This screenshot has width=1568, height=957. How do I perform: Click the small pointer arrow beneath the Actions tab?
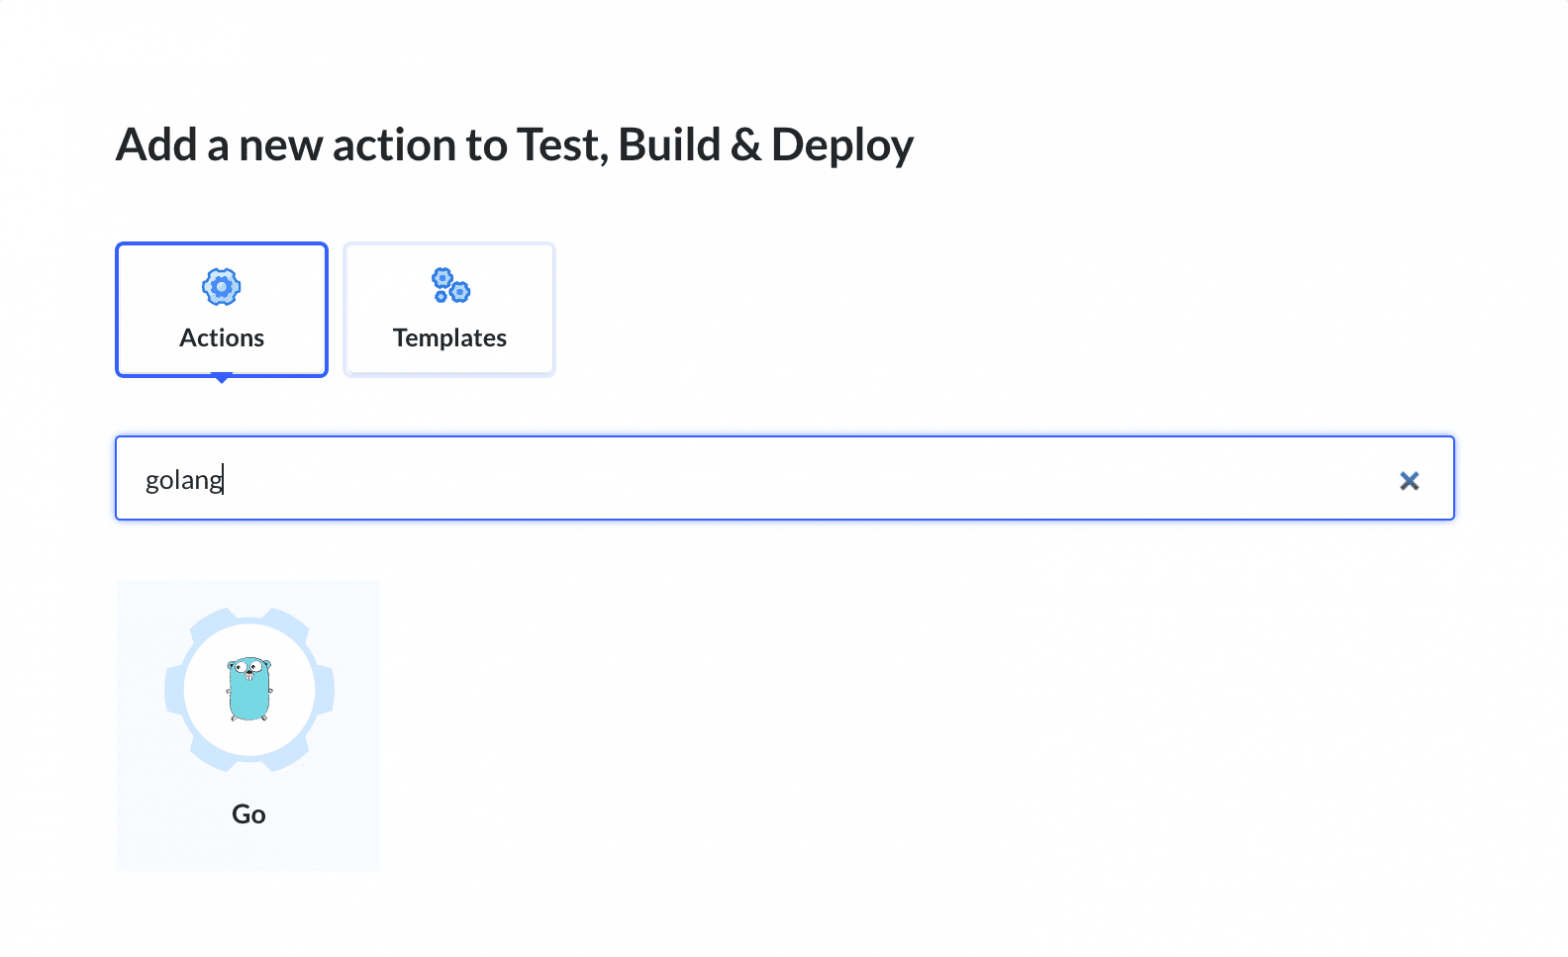click(x=222, y=378)
